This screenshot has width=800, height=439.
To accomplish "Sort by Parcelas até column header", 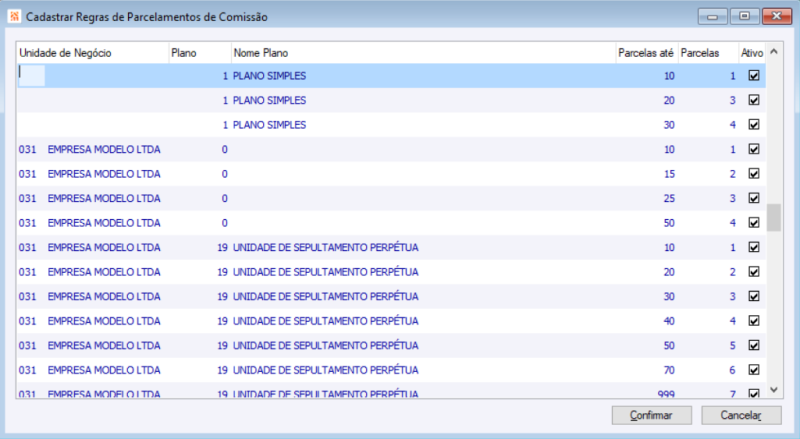I will 647,53.
